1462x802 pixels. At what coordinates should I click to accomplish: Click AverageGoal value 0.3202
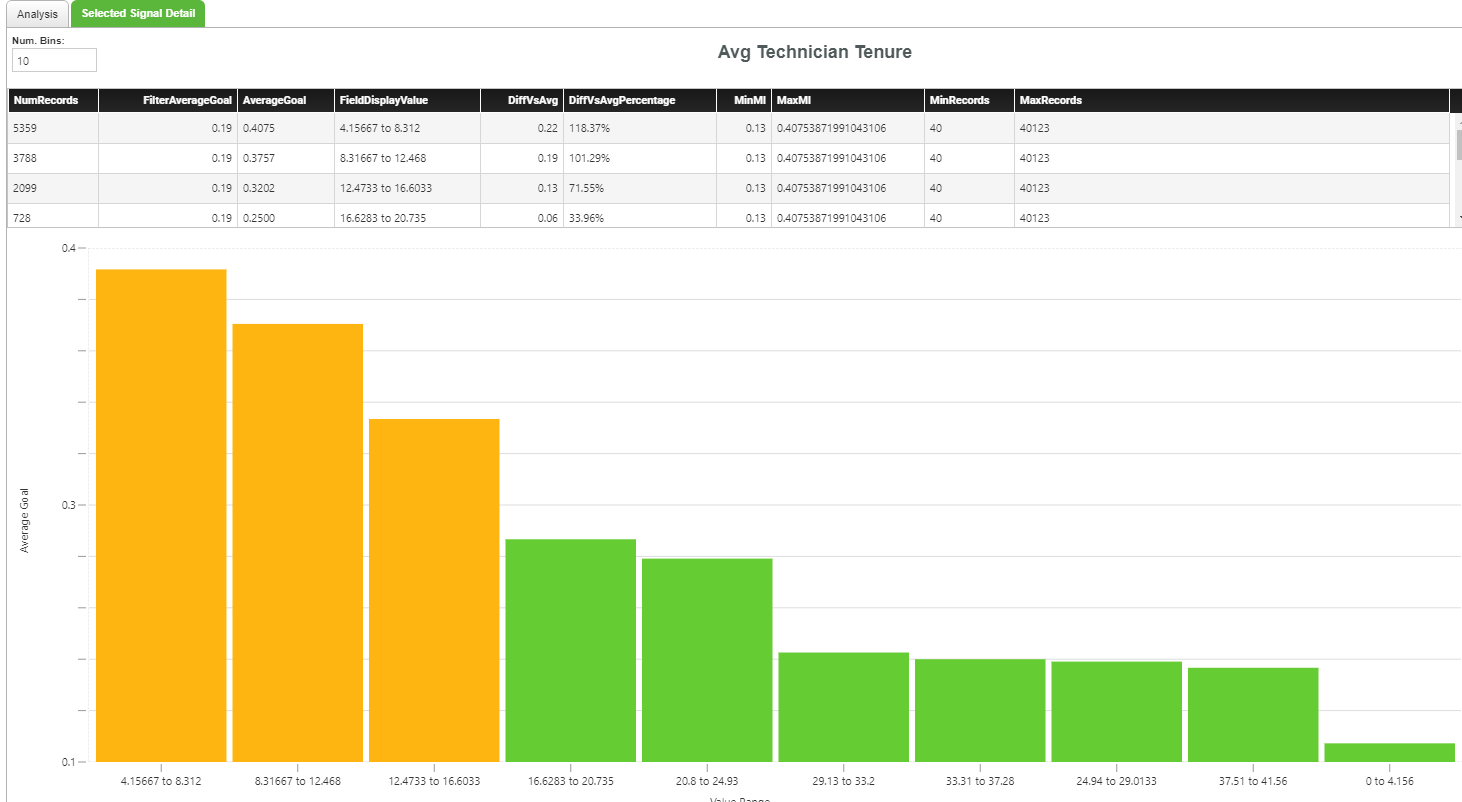tap(286, 188)
